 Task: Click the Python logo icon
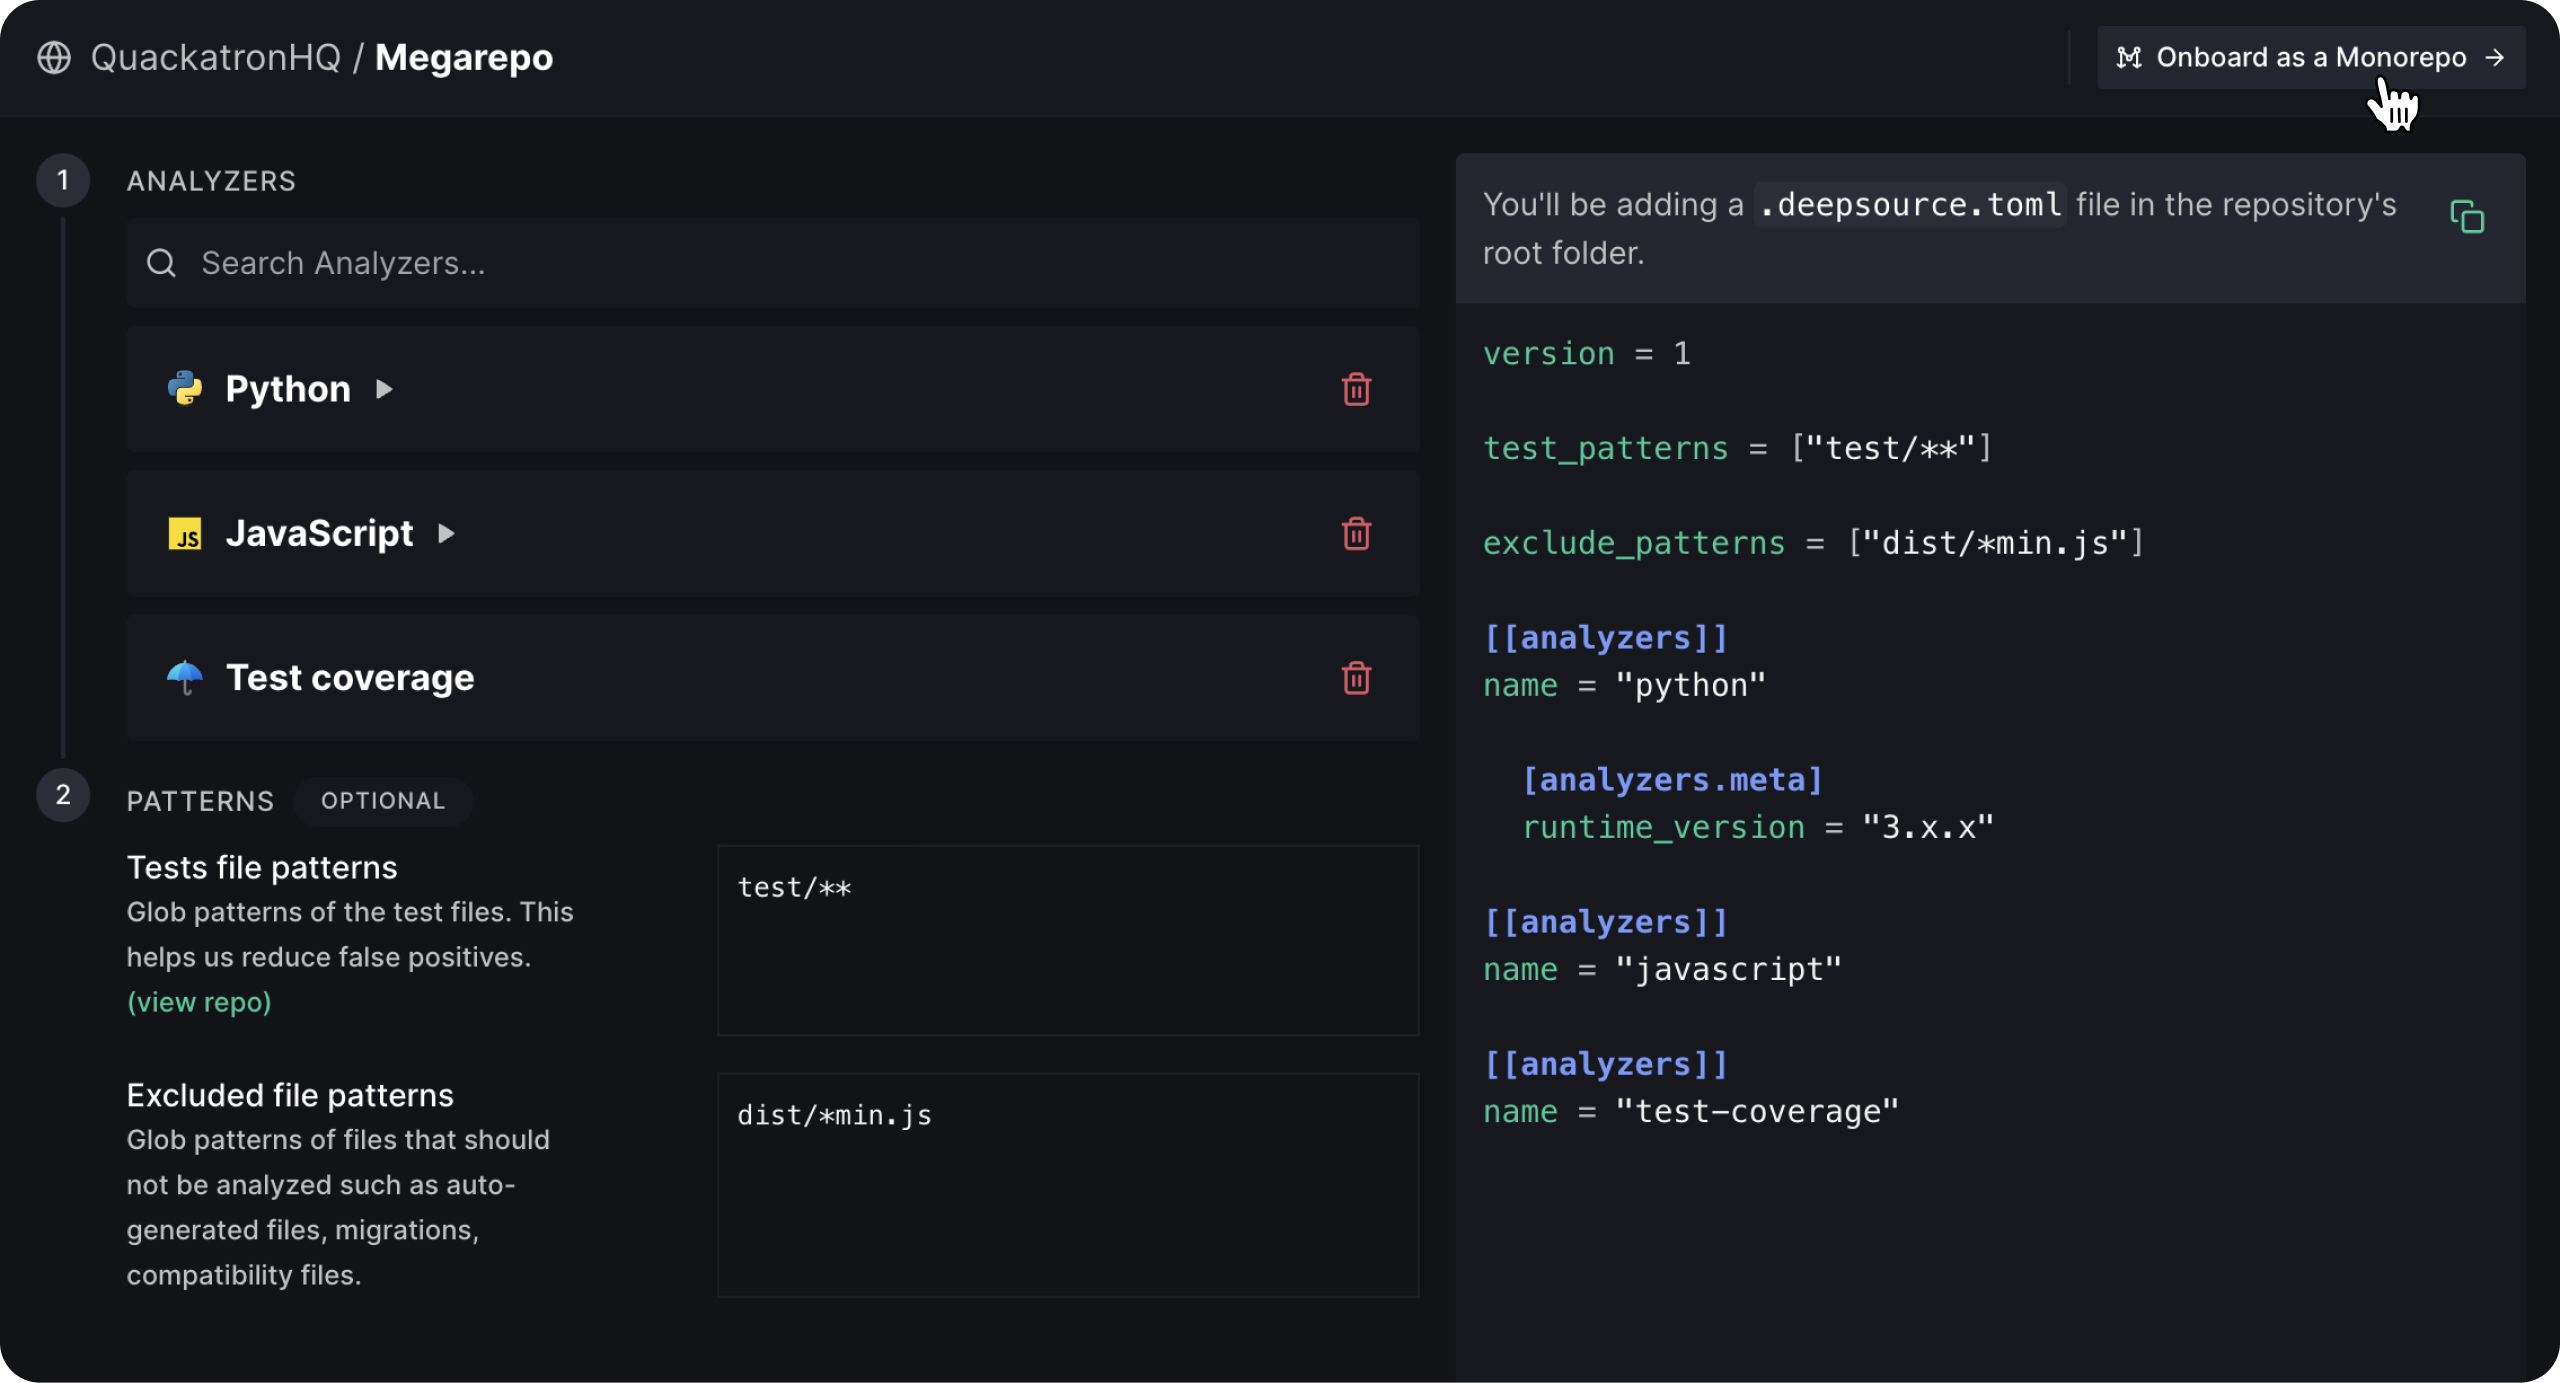[185, 389]
